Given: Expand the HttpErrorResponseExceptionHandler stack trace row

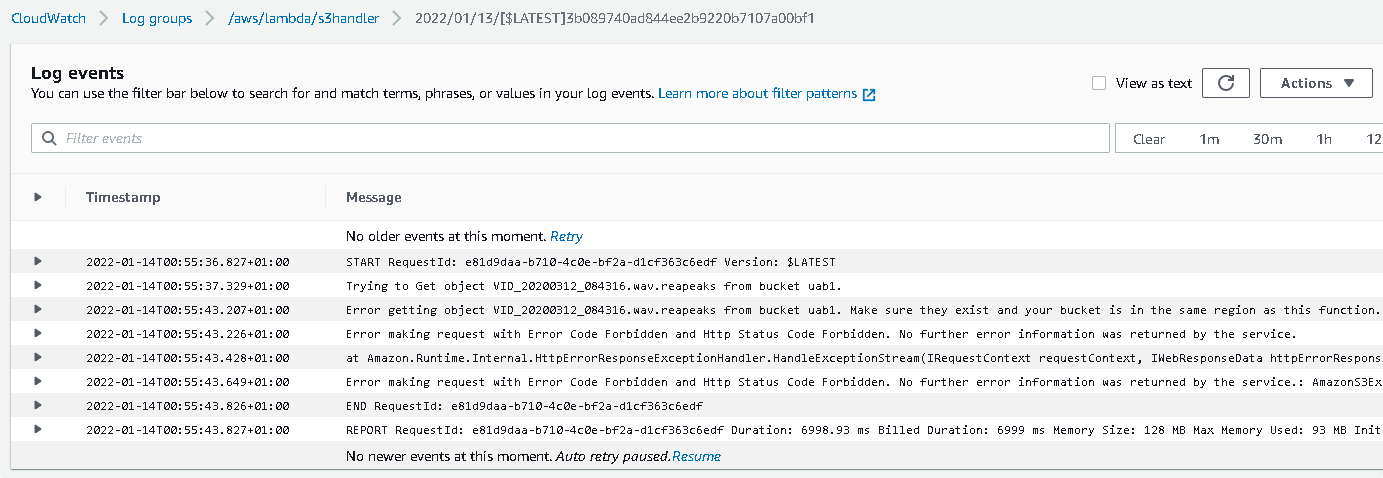Looking at the screenshot, I should tap(38, 357).
